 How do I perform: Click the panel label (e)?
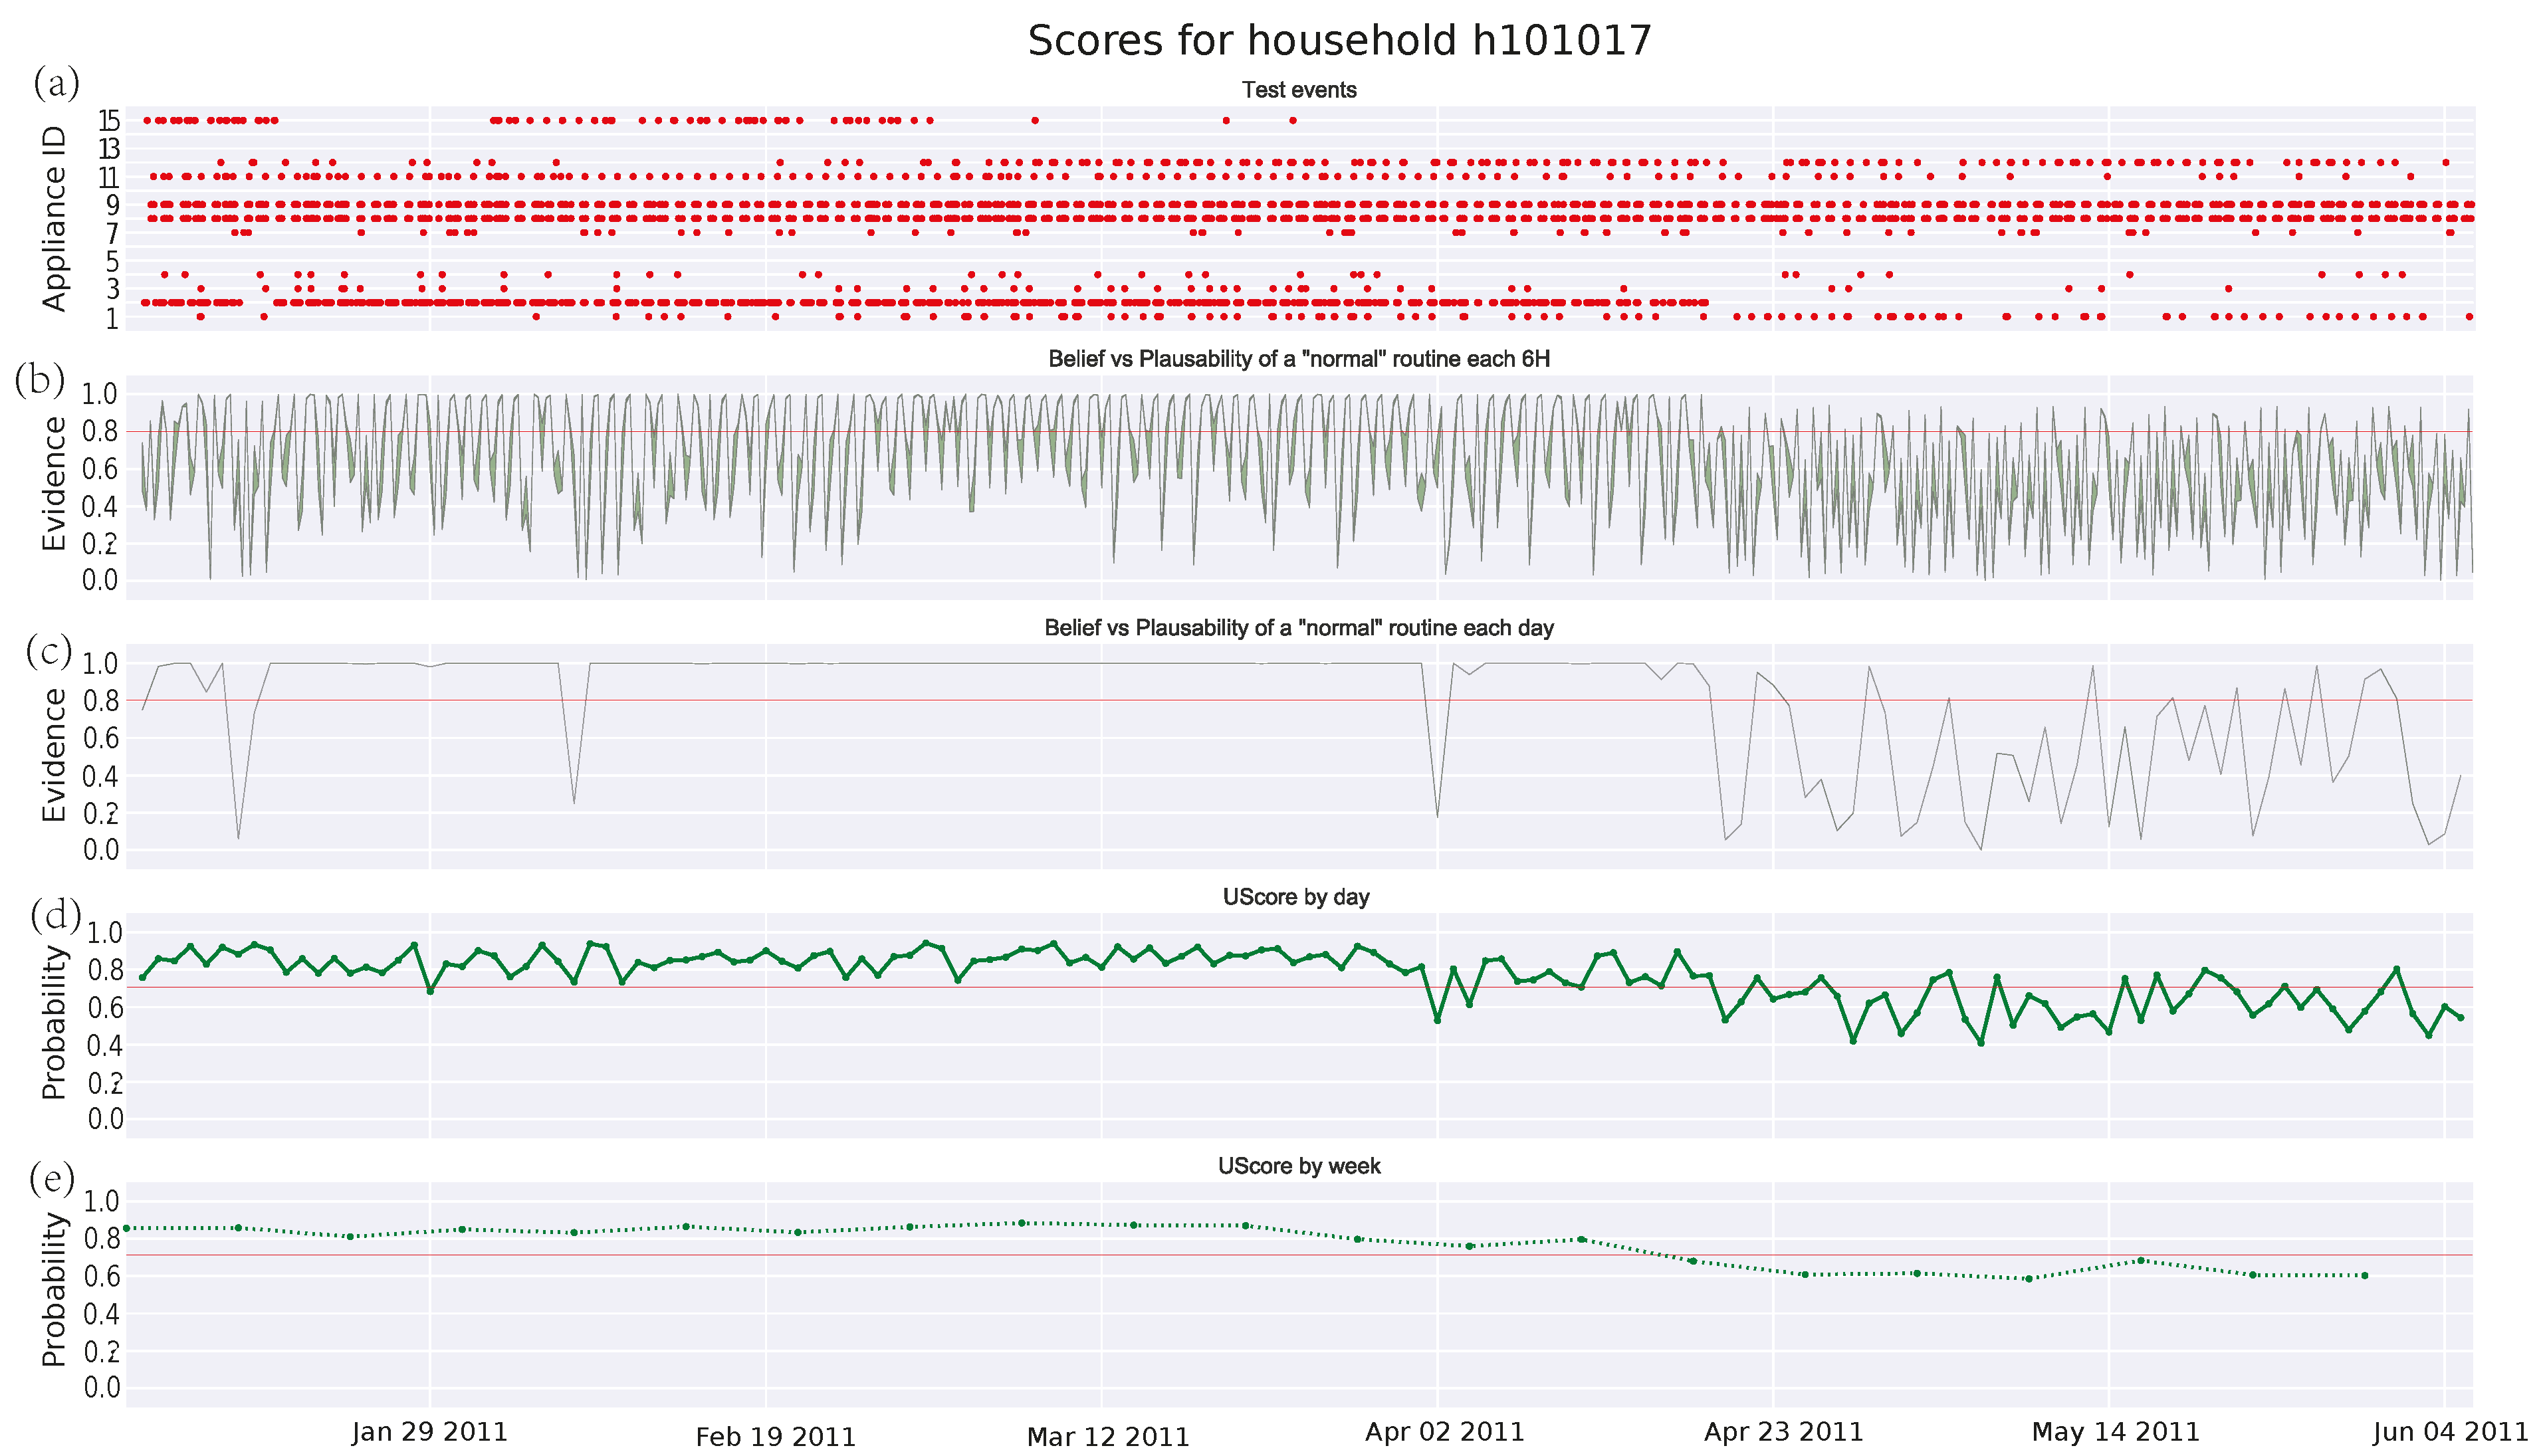52,1179
